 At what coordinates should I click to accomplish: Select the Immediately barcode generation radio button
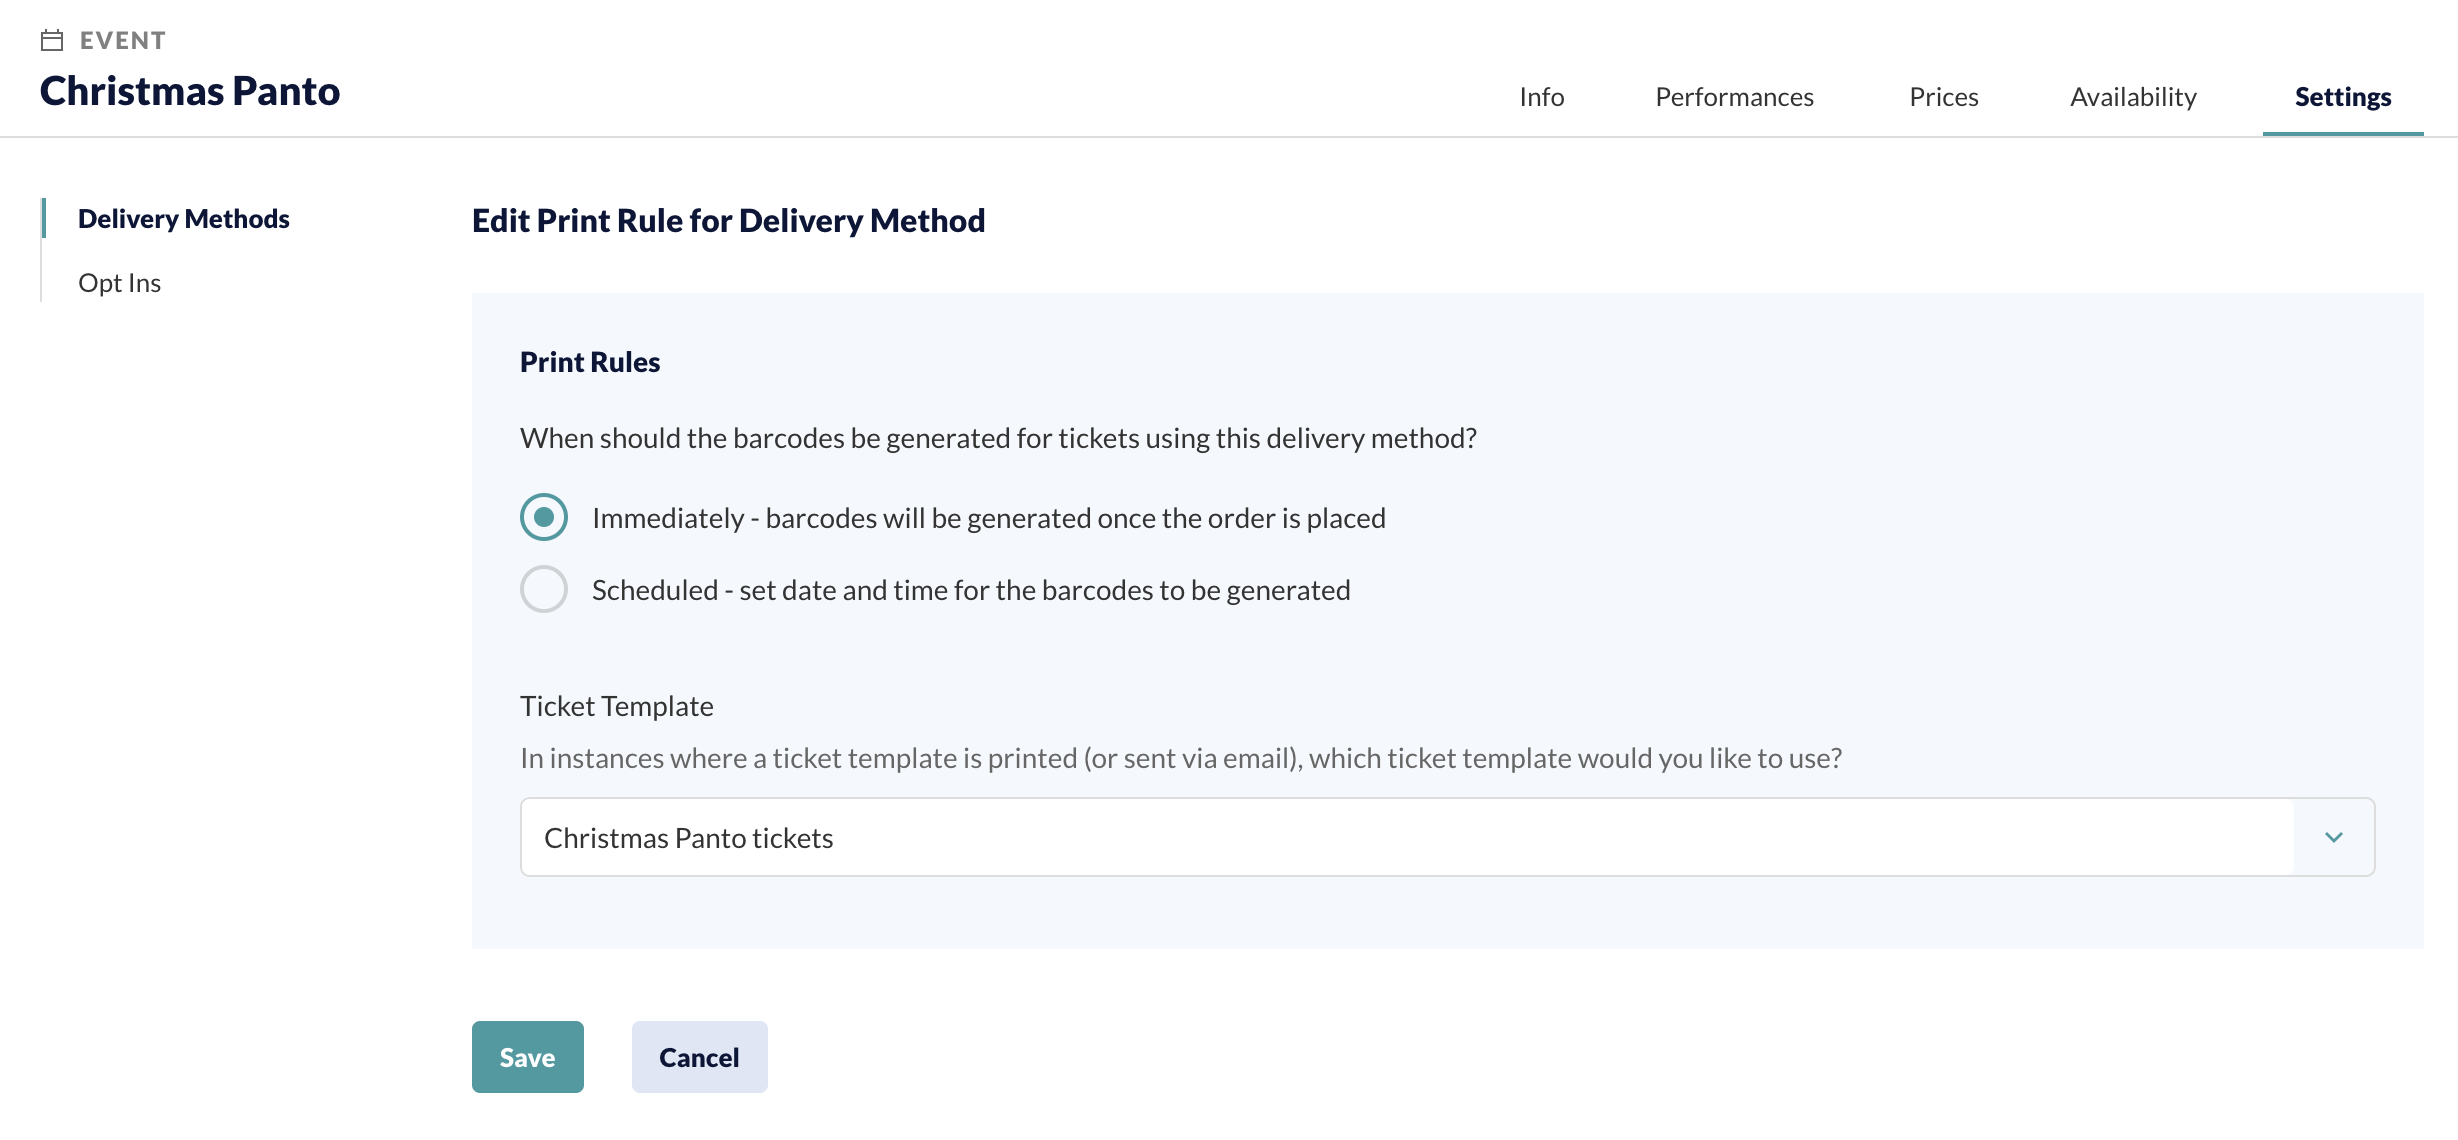[x=544, y=517]
